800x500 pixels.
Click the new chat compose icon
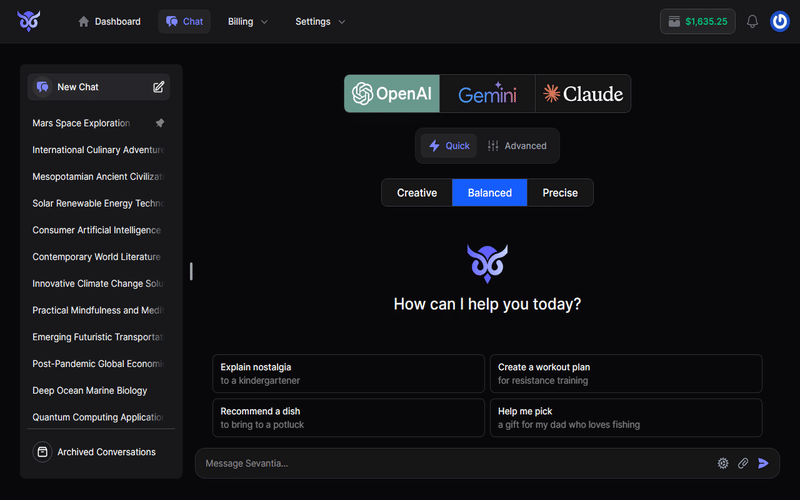coord(158,87)
